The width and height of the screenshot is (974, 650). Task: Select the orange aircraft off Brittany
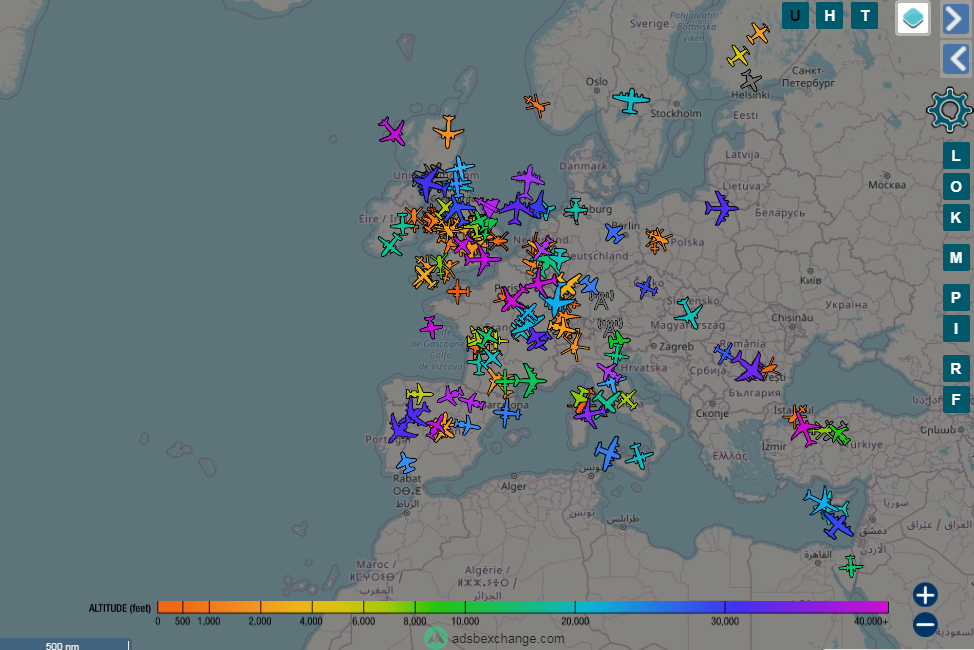click(x=458, y=291)
